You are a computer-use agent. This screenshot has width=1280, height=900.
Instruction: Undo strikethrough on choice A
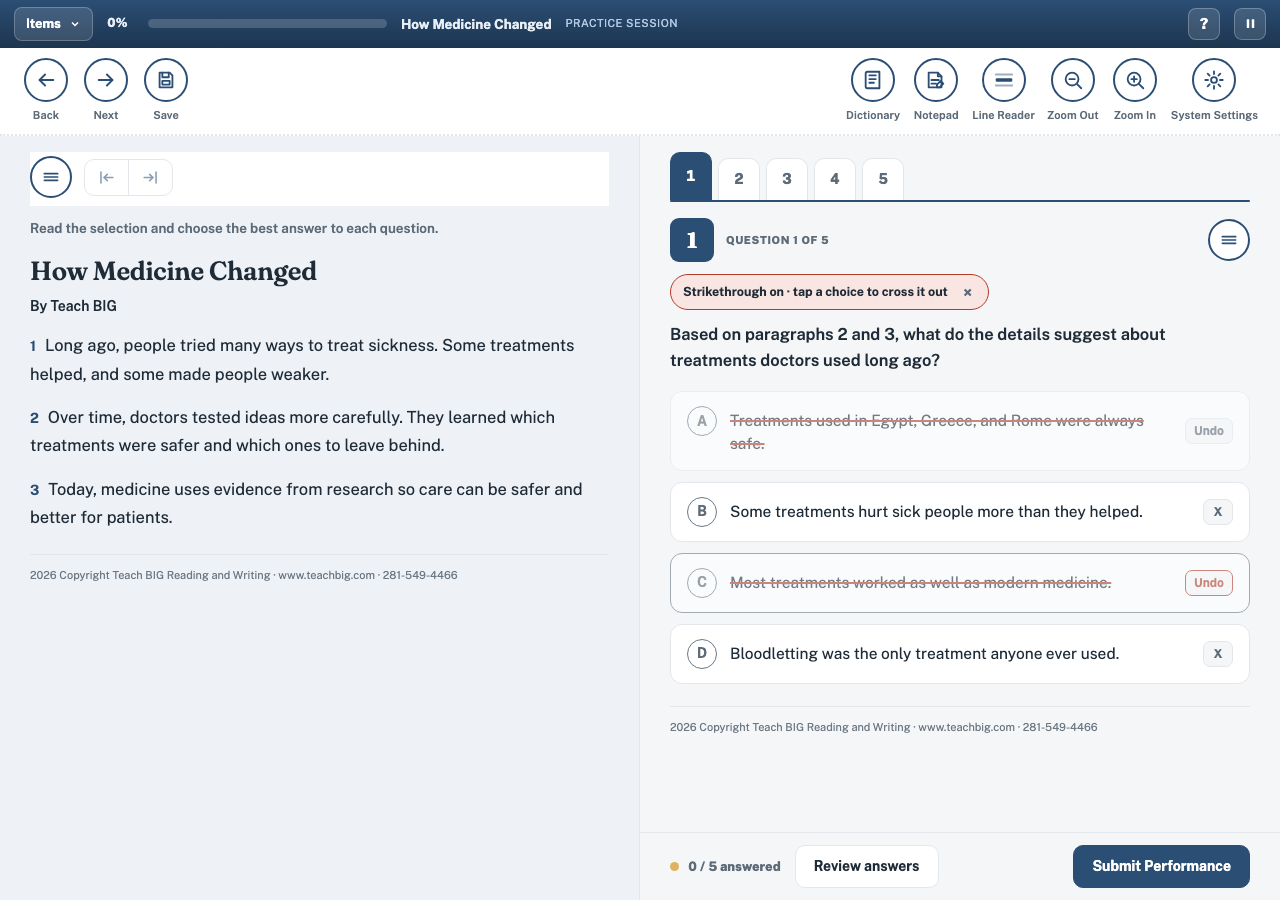coord(1209,431)
